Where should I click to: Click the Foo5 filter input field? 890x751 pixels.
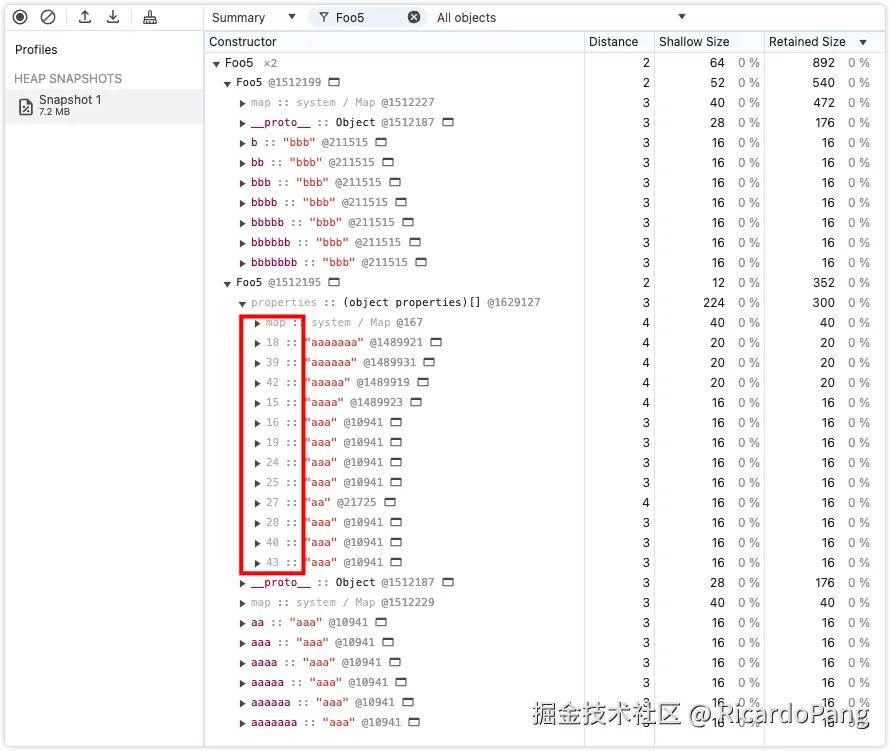(x=368, y=18)
